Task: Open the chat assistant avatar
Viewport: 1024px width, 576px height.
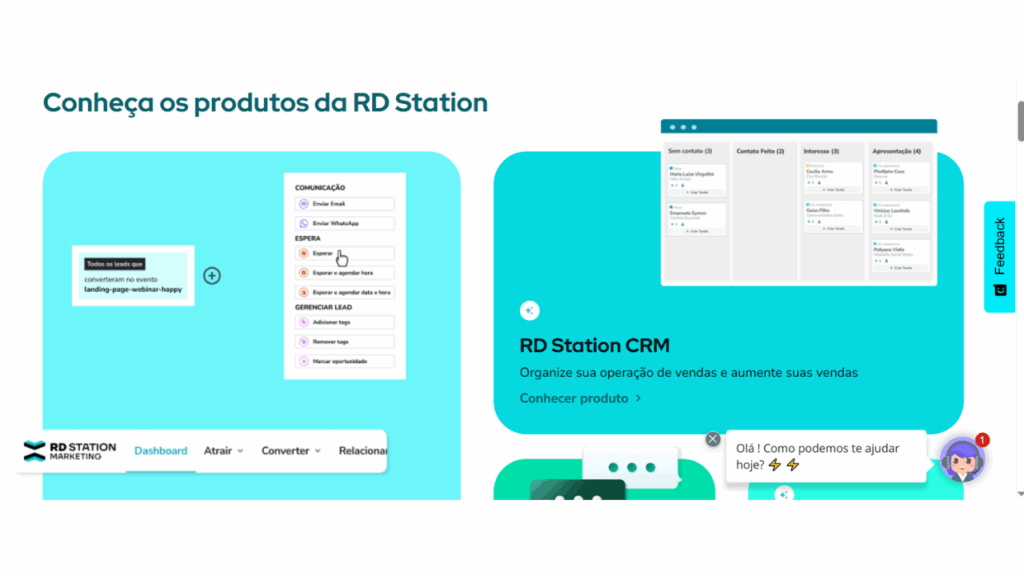Action: tap(963, 460)
